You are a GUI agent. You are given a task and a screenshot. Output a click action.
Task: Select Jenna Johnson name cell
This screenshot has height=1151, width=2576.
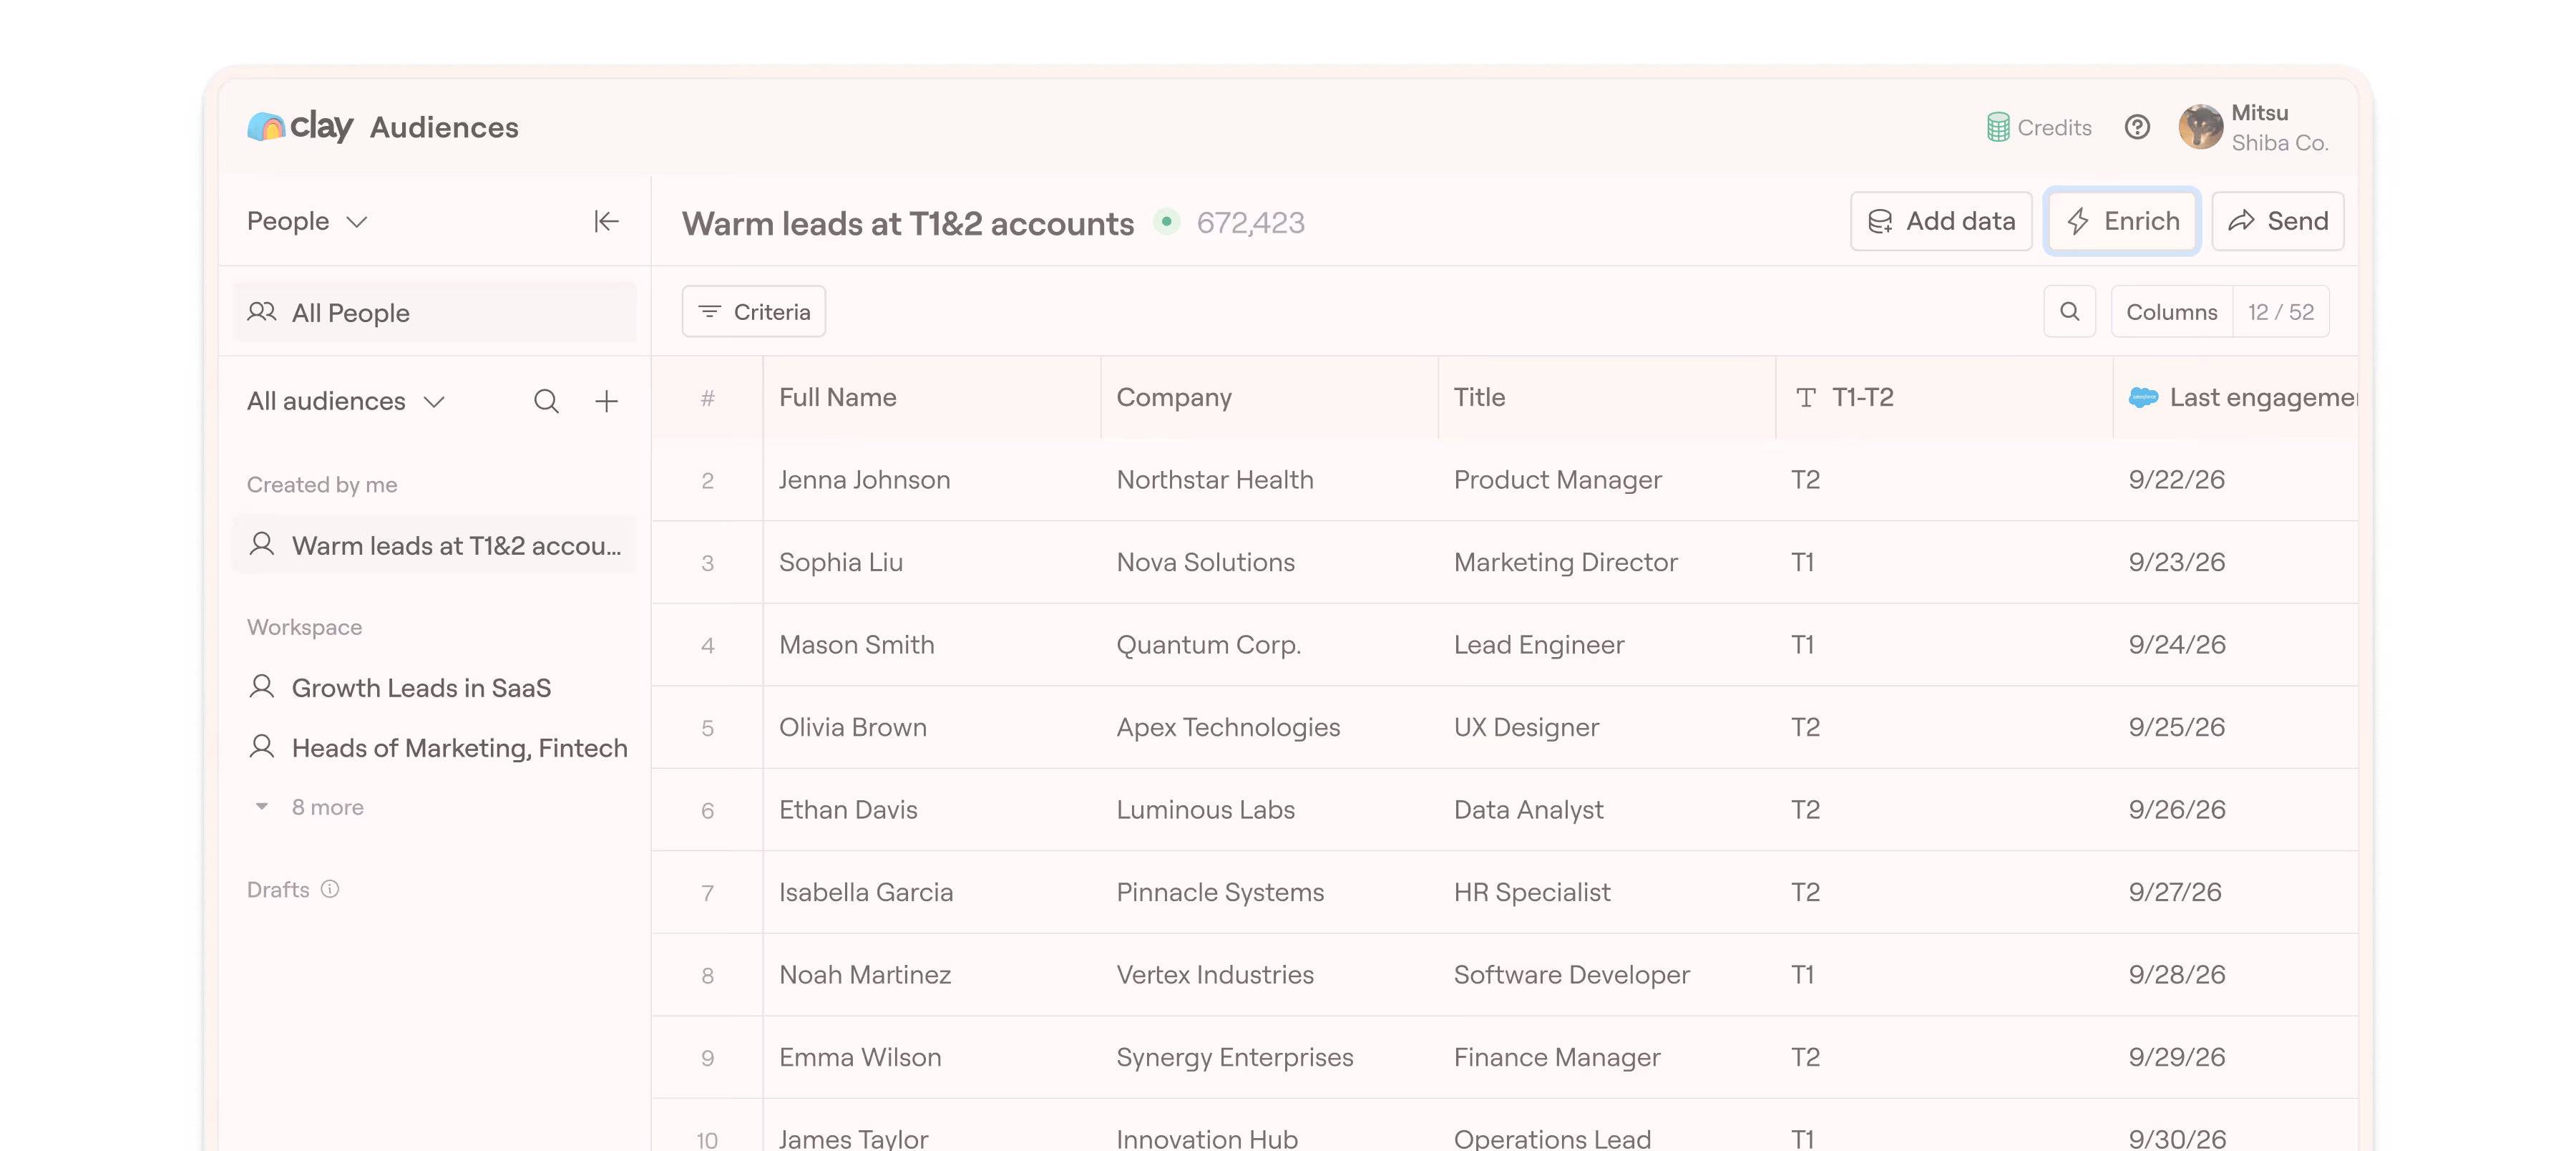pos(931,480)
